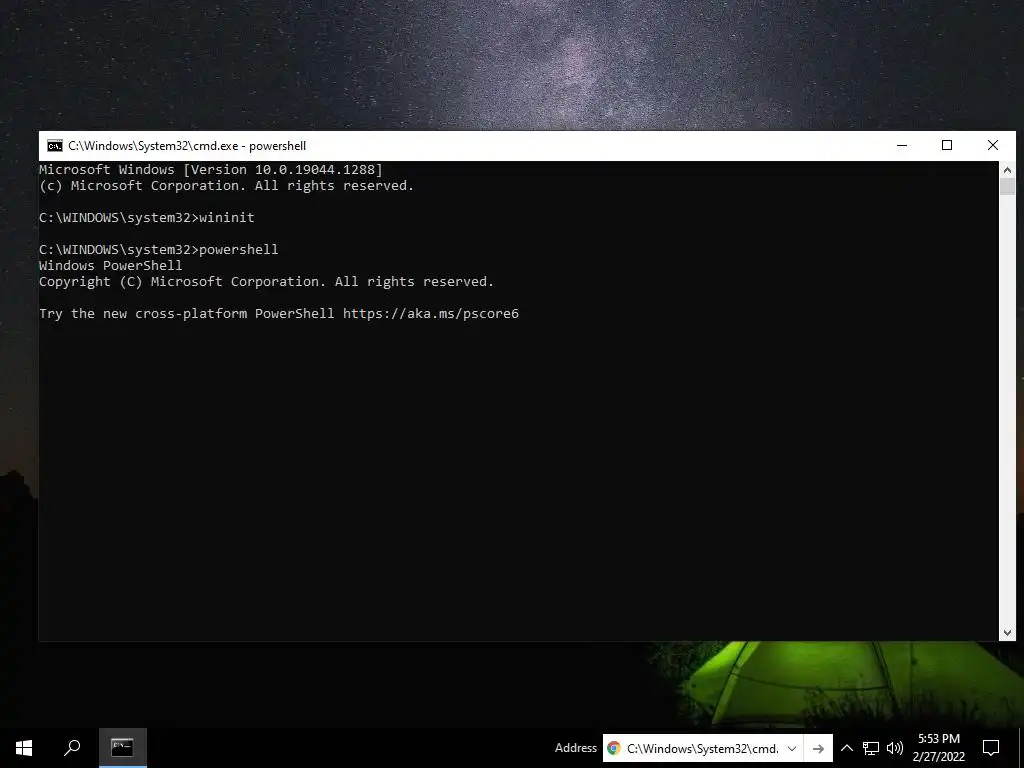Open the clock showing 5:53 PM

pos(939,748)
